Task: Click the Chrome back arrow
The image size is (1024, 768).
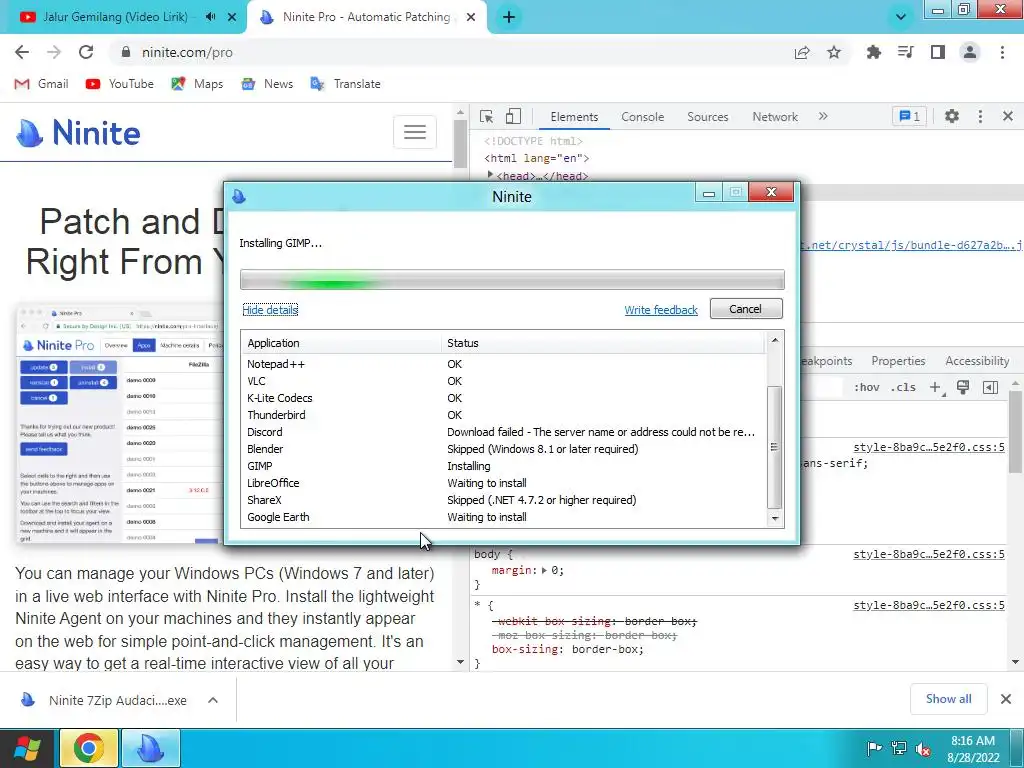Action: [x=22, y=52]
